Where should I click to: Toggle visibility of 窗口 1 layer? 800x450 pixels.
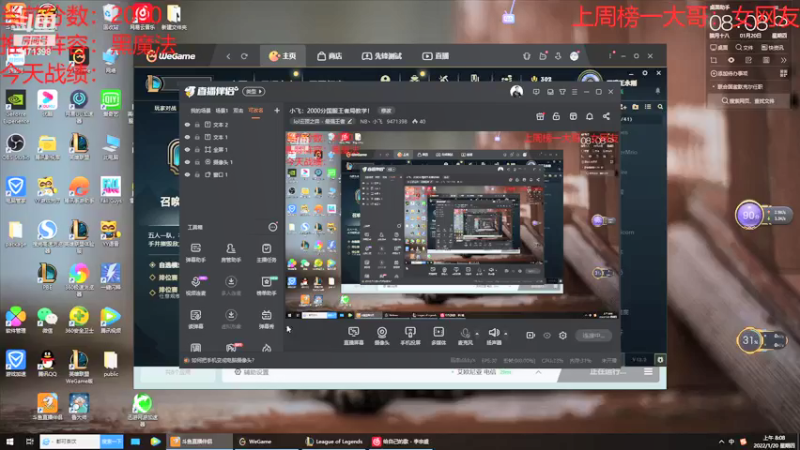[187, 174]
